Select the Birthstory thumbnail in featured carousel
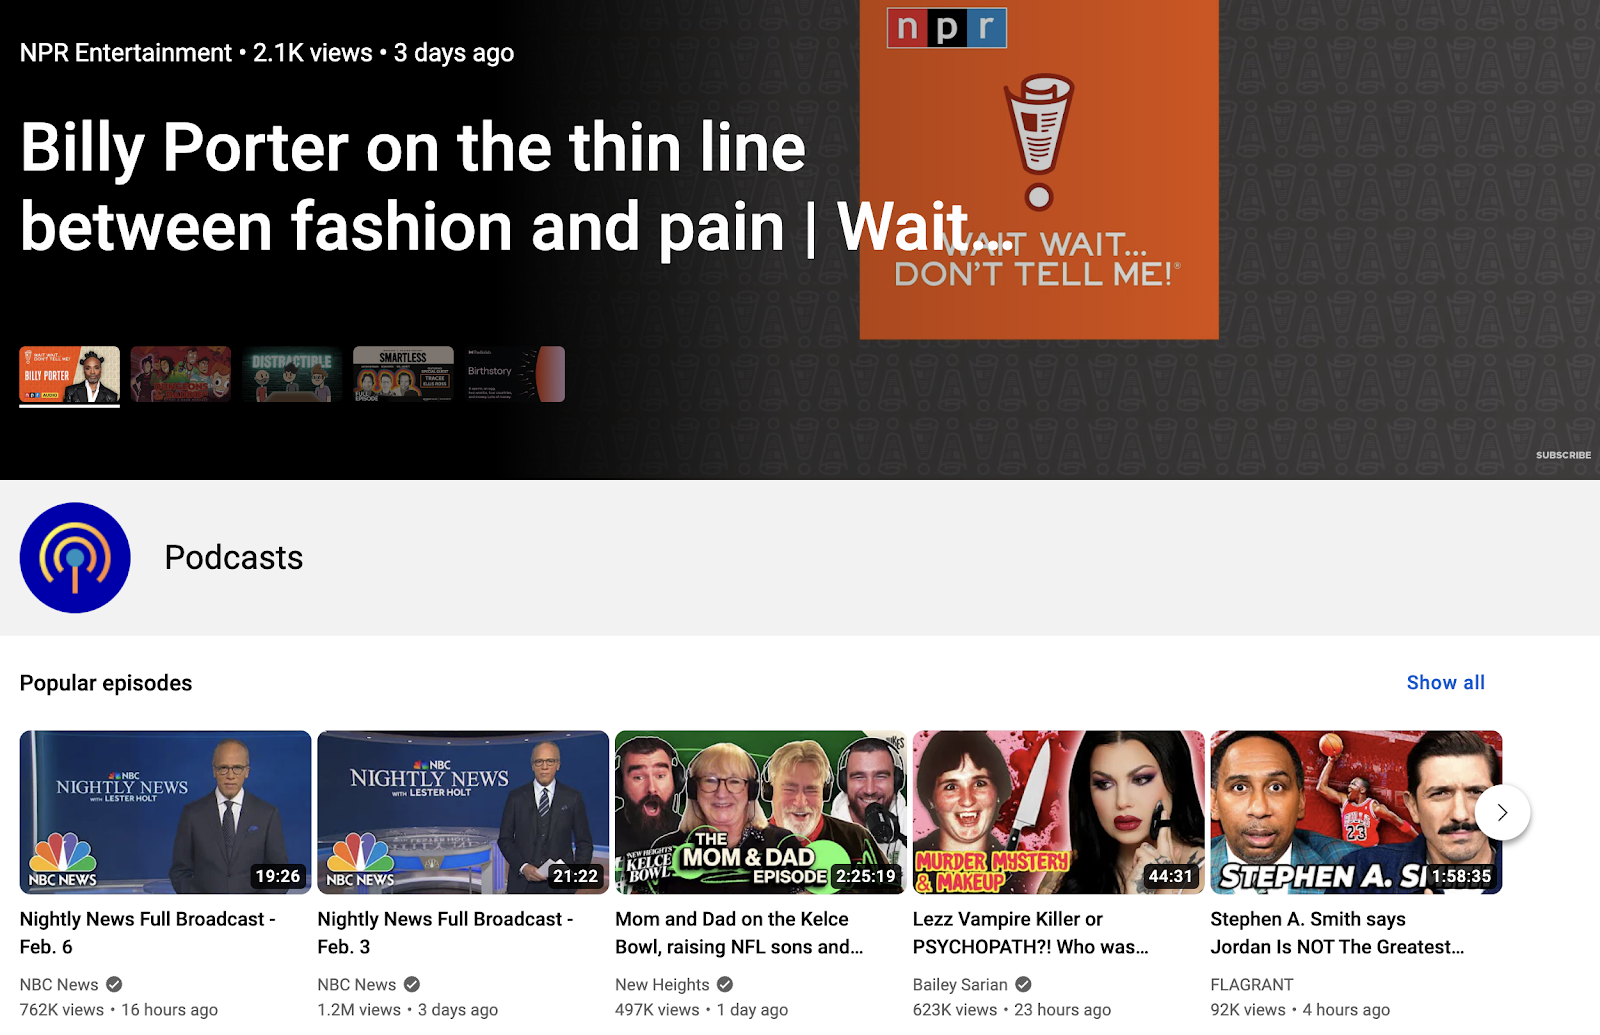Image resolution: width=1600 pixels, height=1035 pixels. click(515, 374)
